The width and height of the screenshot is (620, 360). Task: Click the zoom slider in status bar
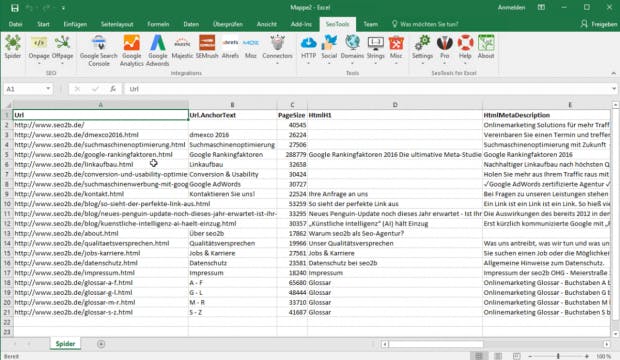(x=558, y=356)
